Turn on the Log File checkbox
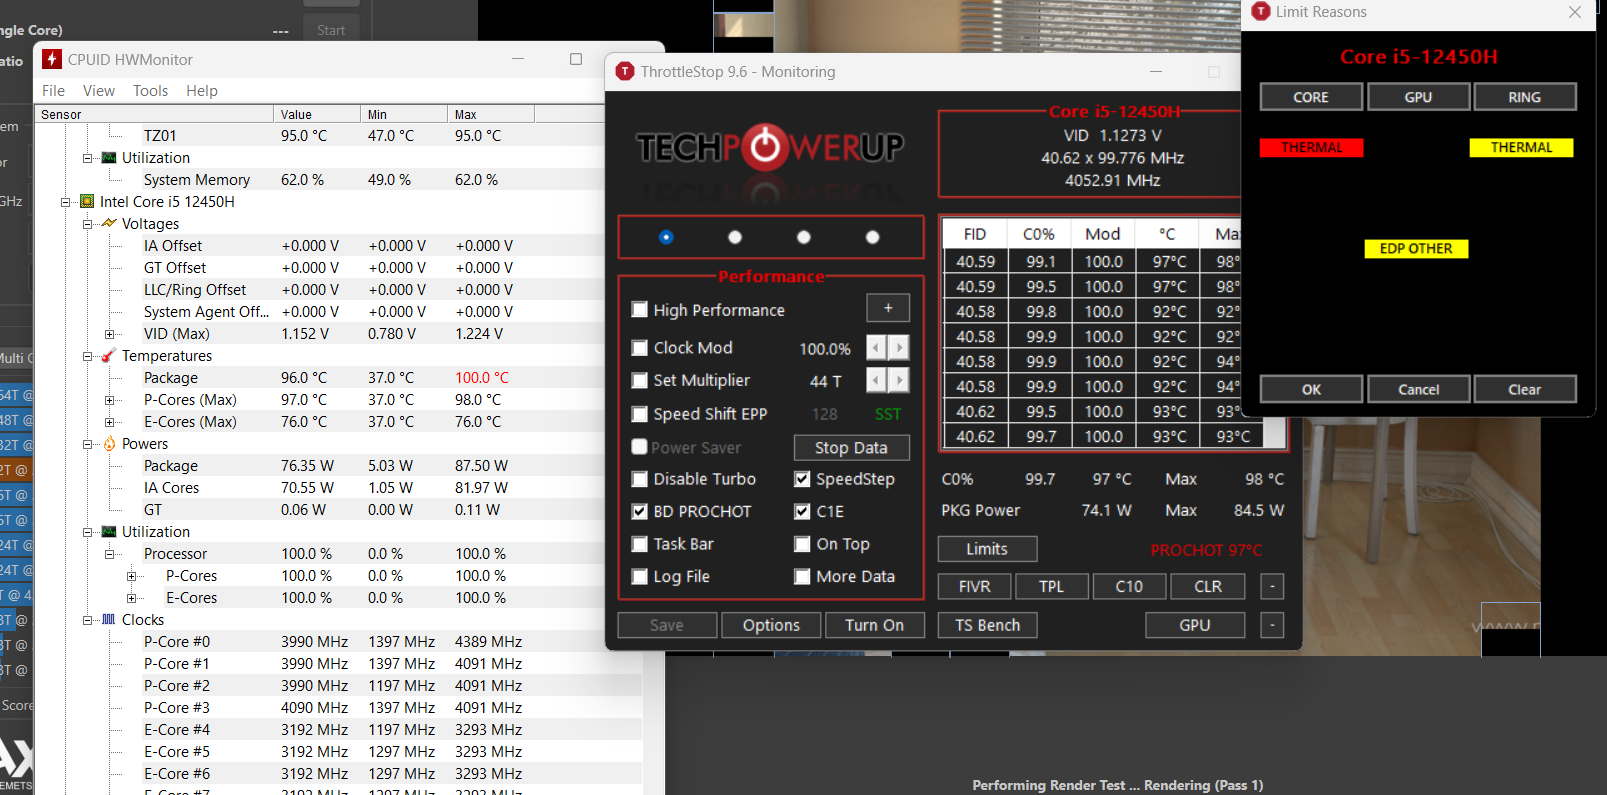 tap(640, 577)
